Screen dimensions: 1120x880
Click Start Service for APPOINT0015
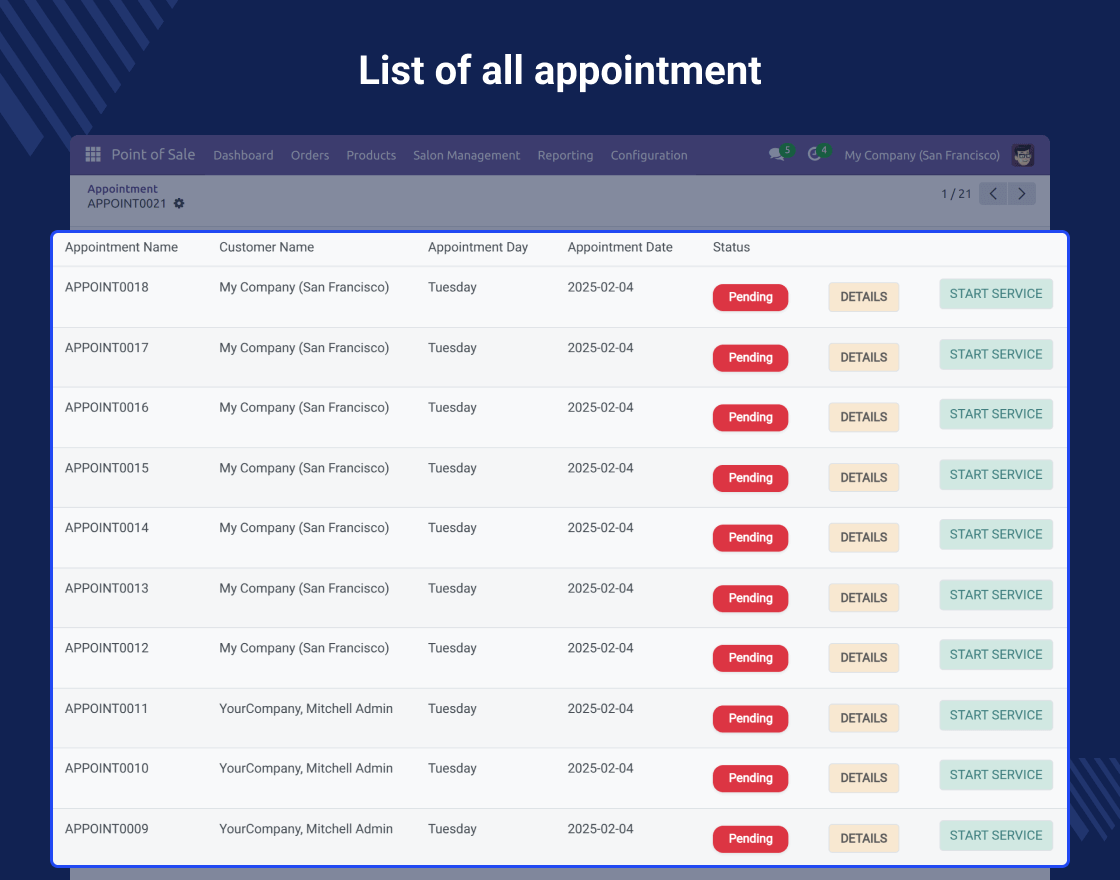click(996, 474)
